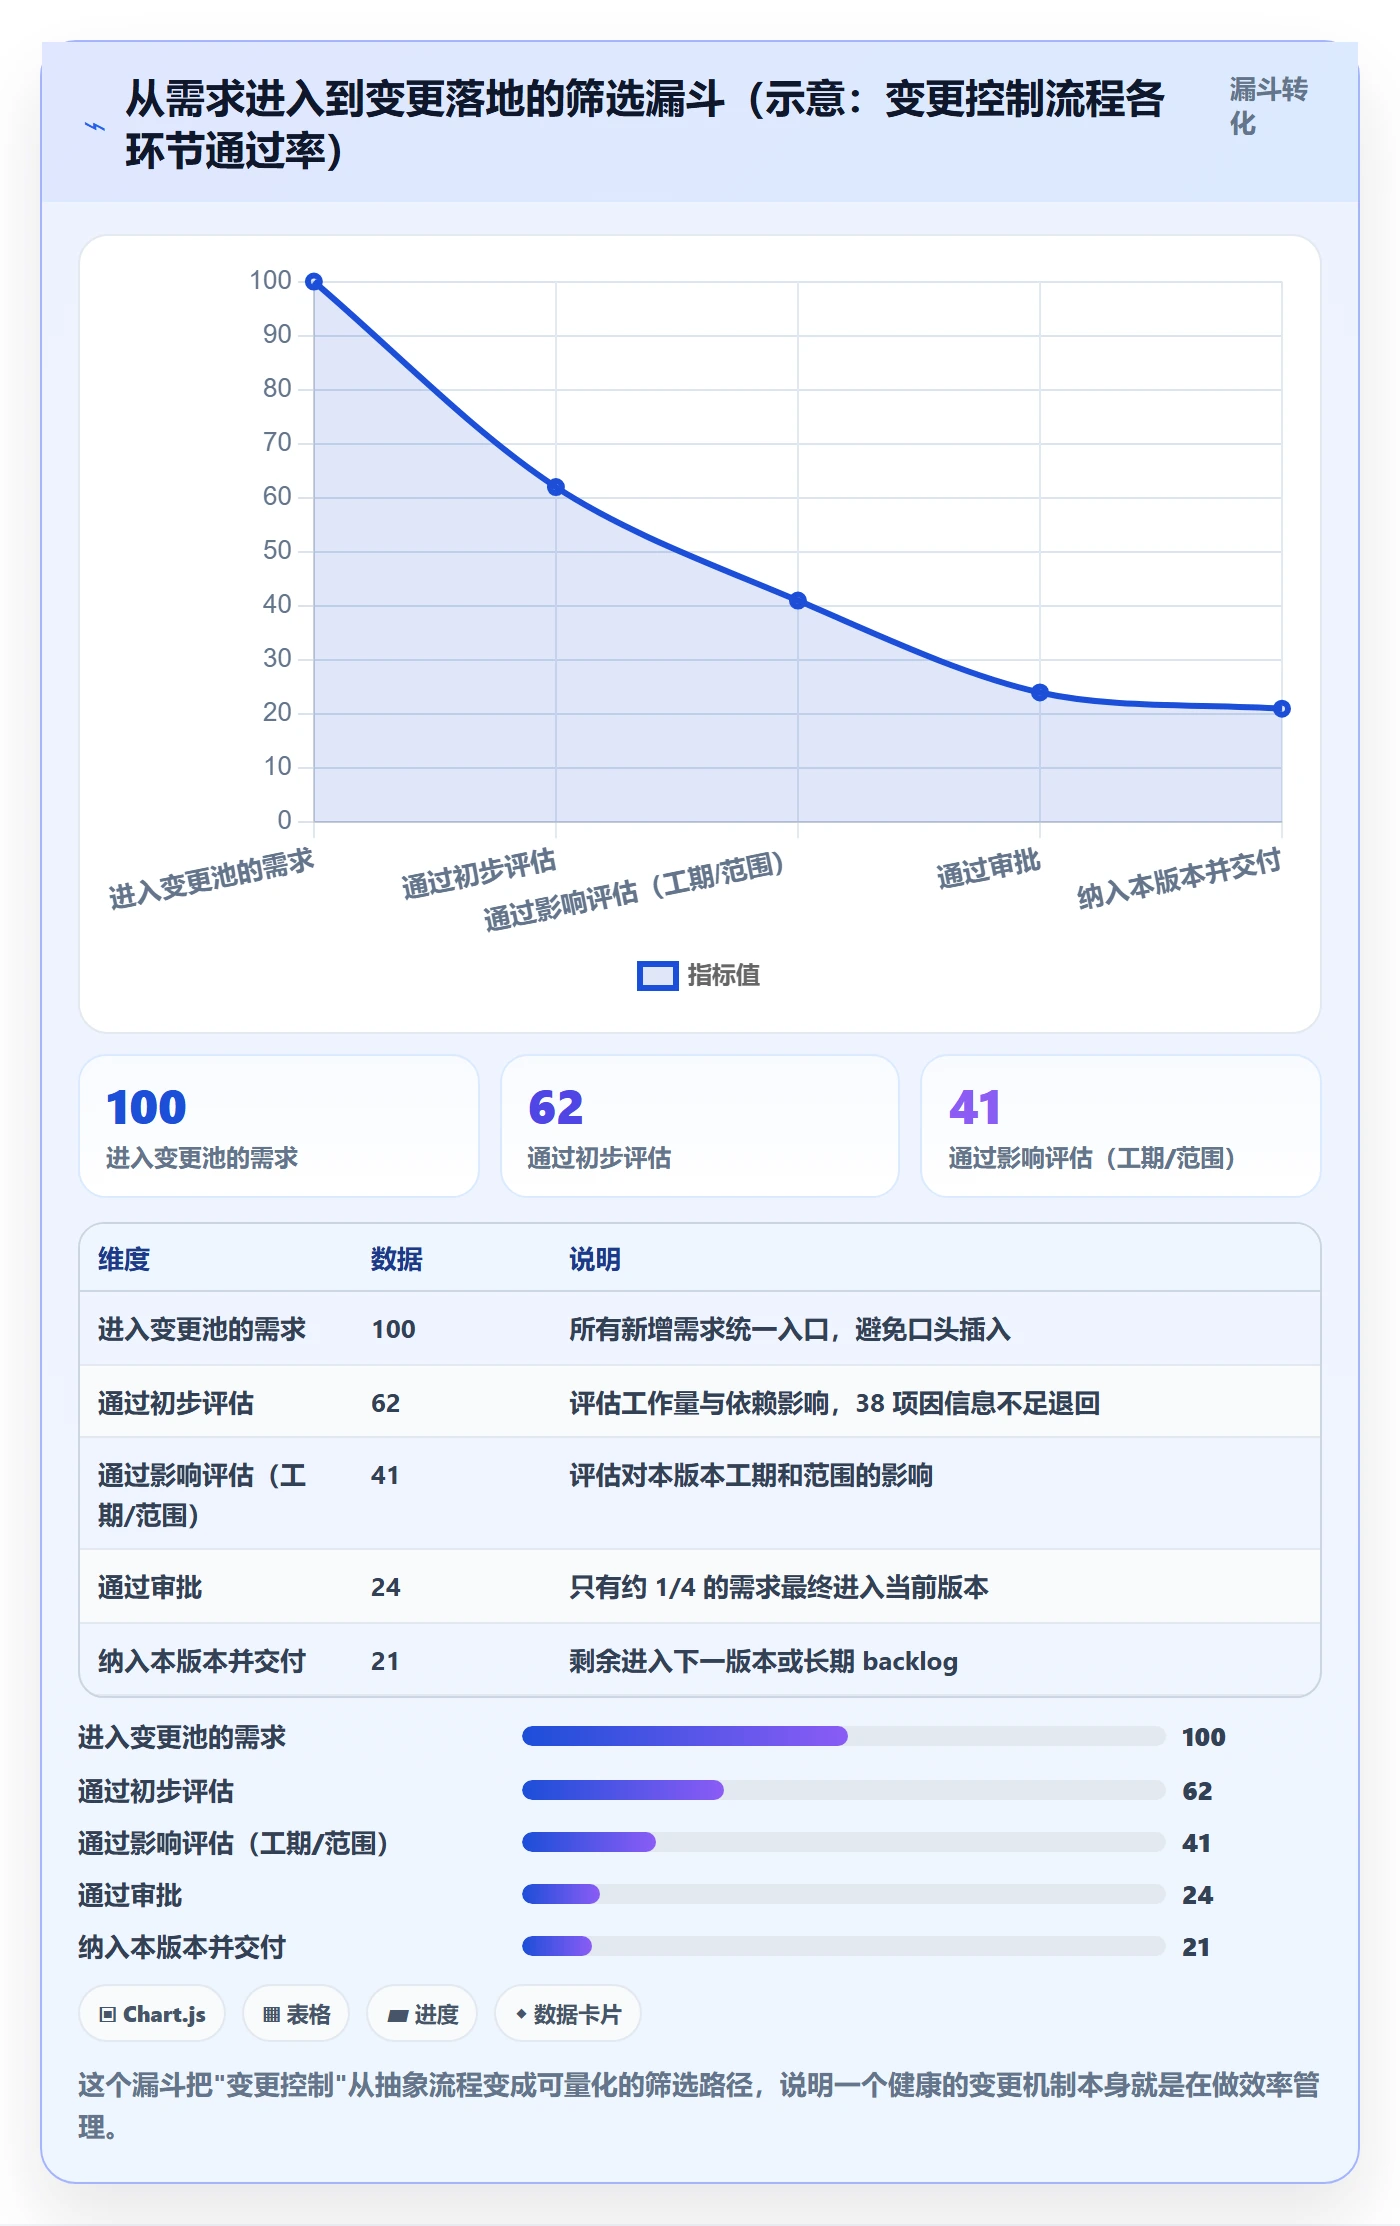This screenshot has width=1400, height=2226.
Task: Click the value 24 beside the 通过审批 progress bar
Action: tap(1197, 1895)
